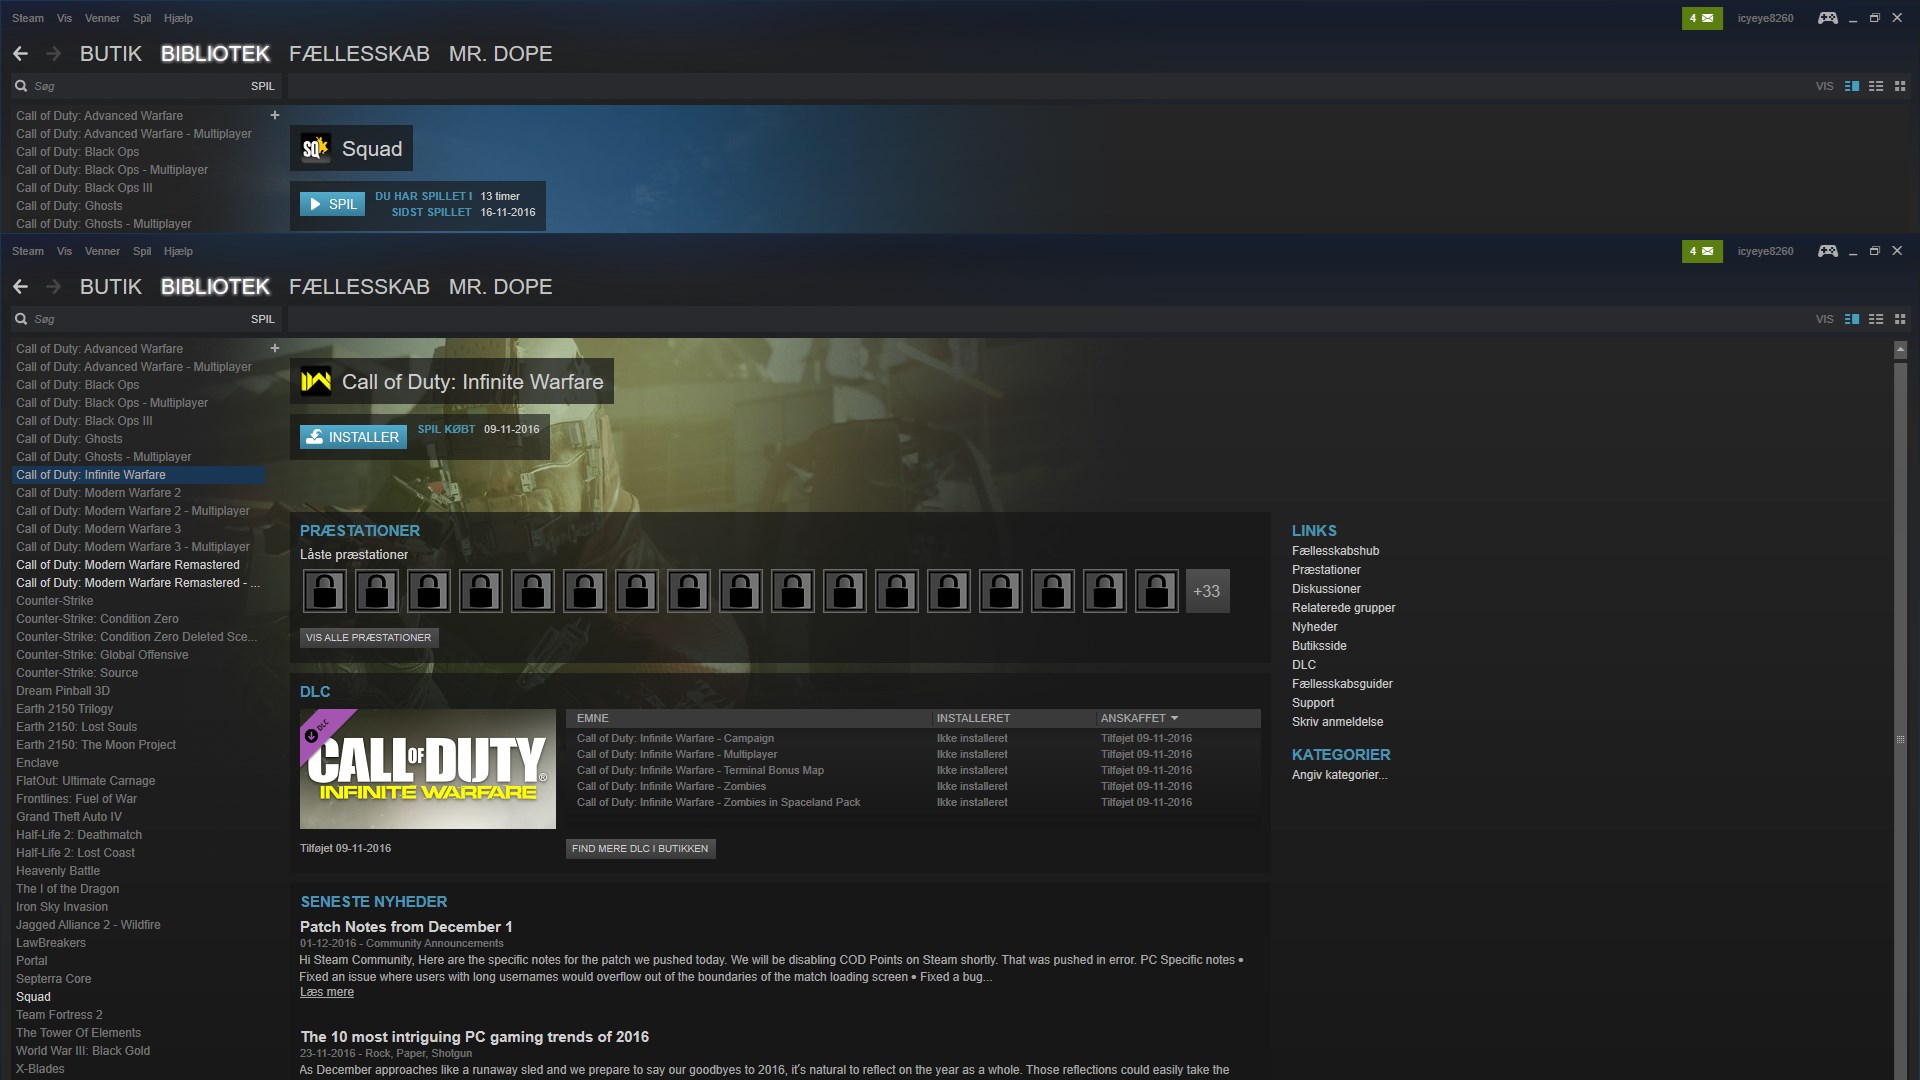
Task: Click INSTALLER button for Infinite Warfare
Action: (353, 437)
